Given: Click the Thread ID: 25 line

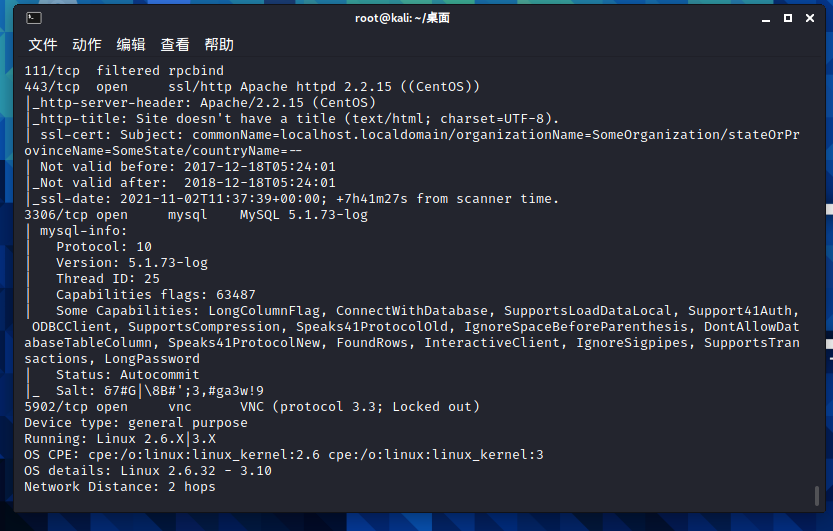Looking at the screenshot, I should (x=108, y=279).
